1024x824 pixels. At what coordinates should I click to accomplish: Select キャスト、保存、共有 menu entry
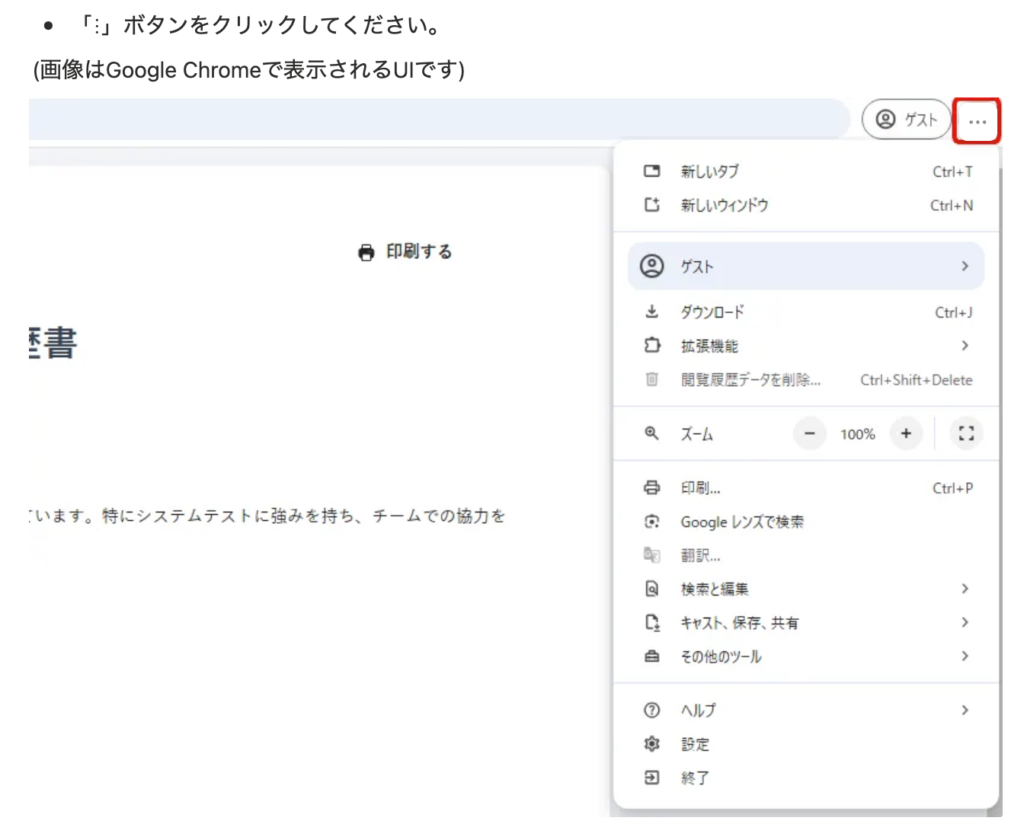tap(739, 623)
